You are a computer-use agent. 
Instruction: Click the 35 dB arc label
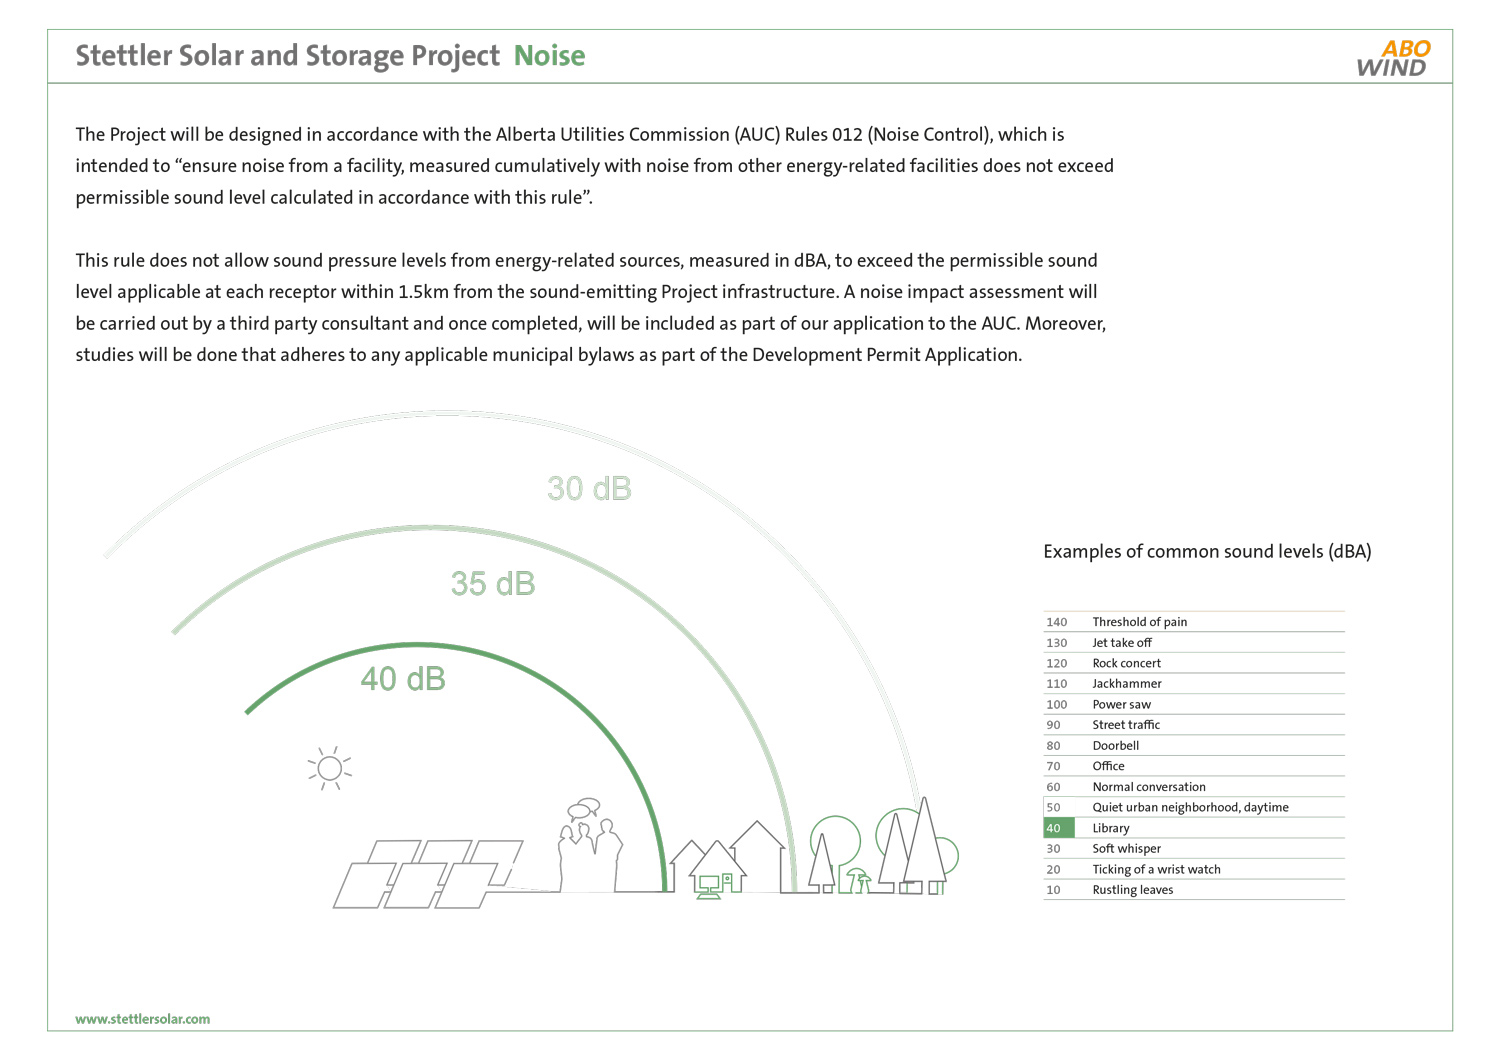click(493, 584)
